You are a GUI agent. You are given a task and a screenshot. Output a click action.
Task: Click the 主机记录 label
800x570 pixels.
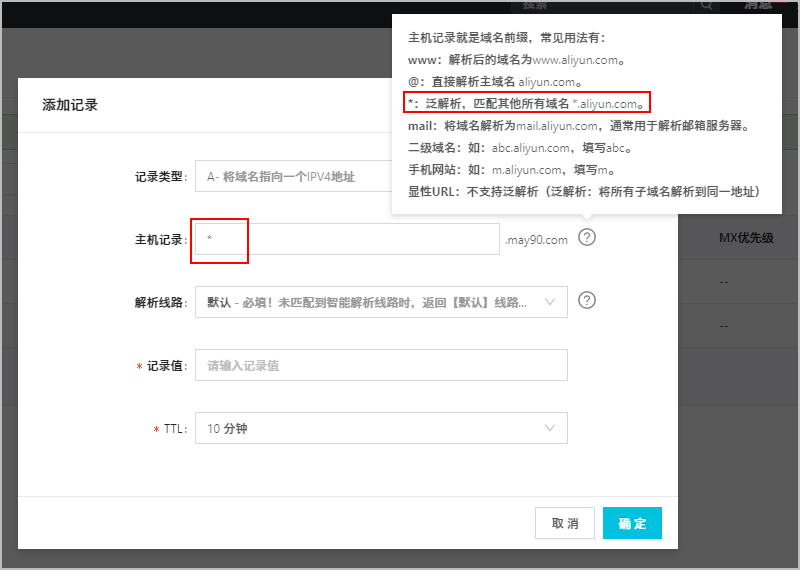coord(161,239)
